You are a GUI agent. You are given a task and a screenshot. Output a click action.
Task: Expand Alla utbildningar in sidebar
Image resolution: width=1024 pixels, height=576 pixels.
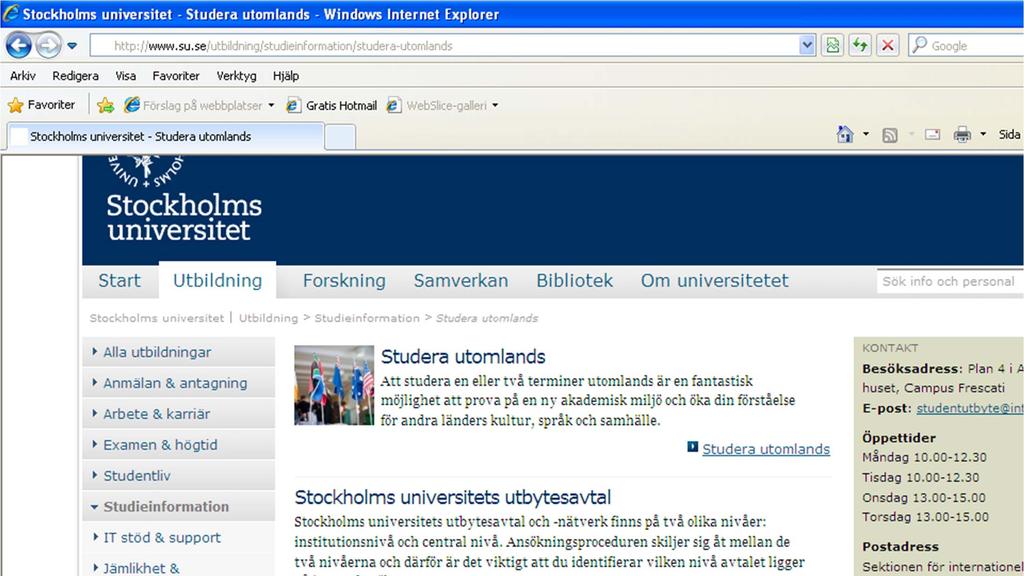(x=178, y=352)
